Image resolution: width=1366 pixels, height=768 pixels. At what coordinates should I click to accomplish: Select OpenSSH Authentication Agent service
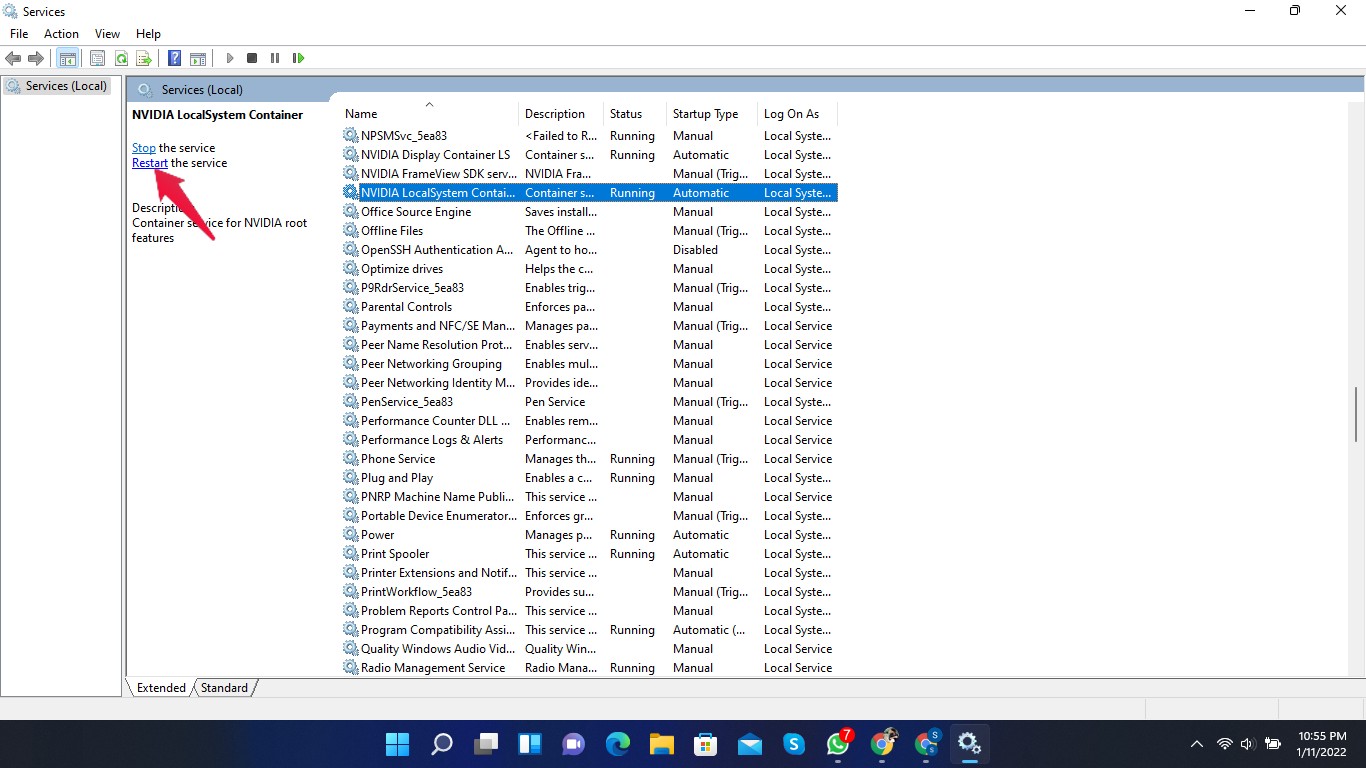click(590, 250)
